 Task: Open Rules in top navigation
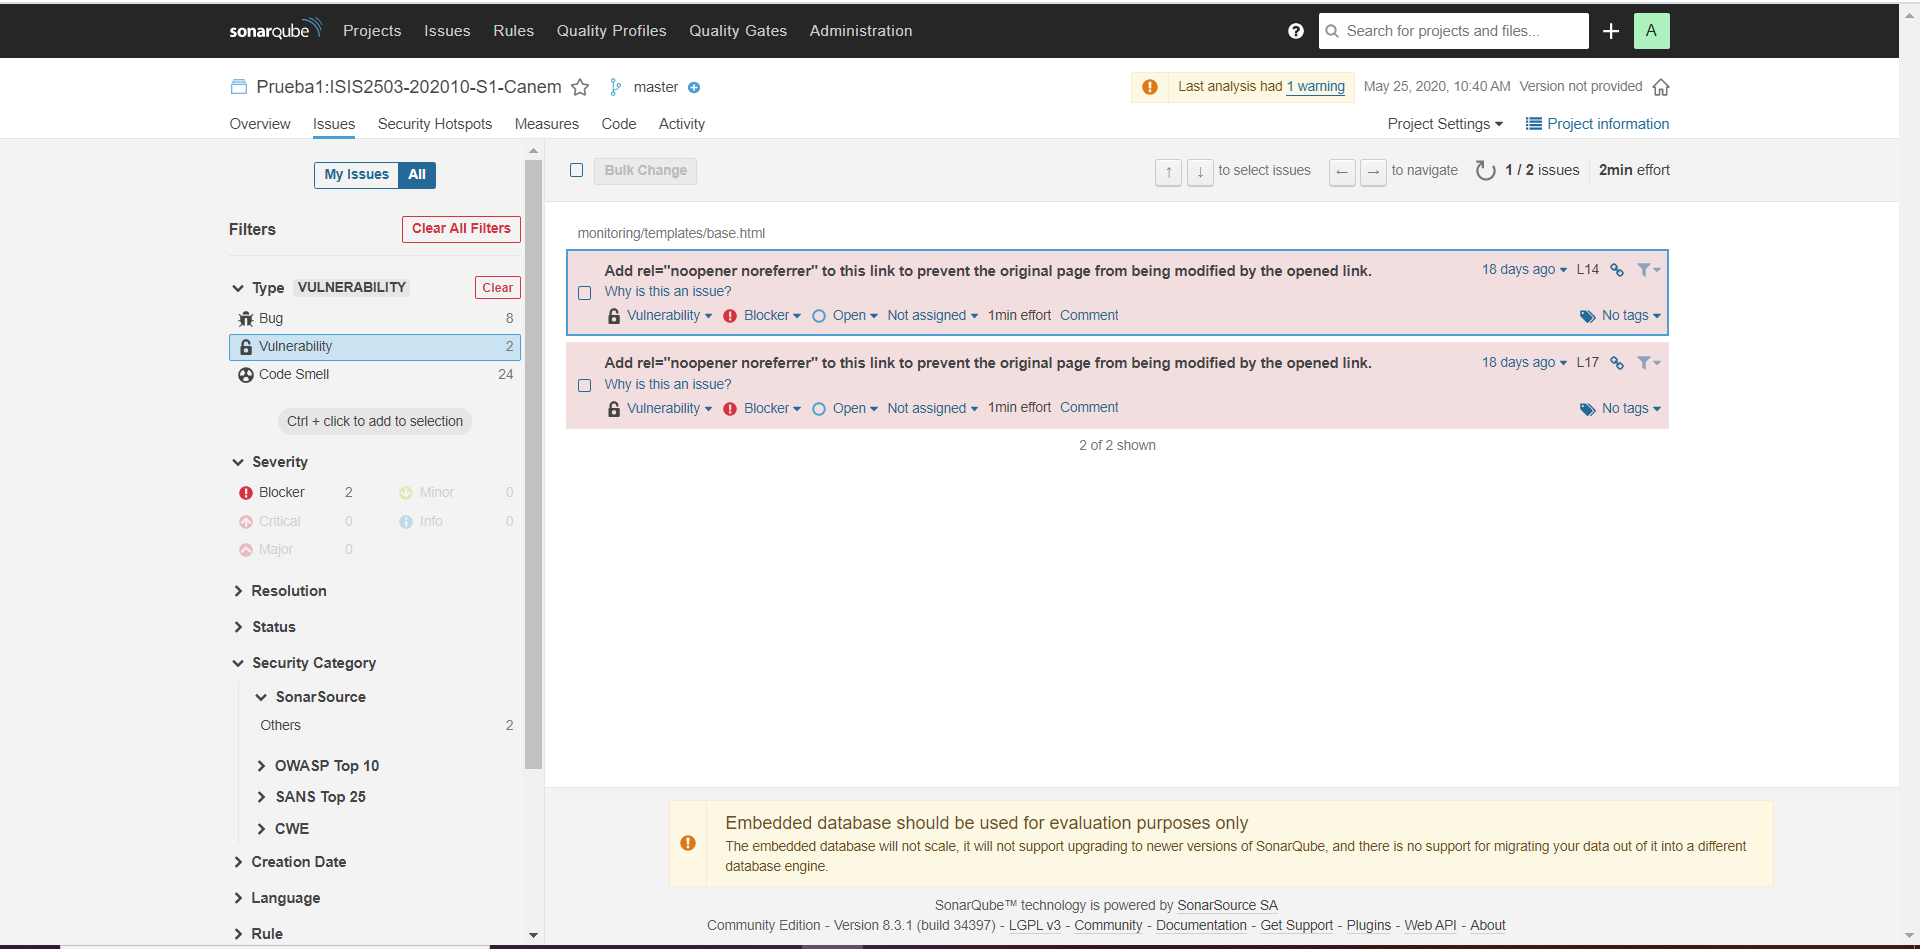tap(513, 31)
